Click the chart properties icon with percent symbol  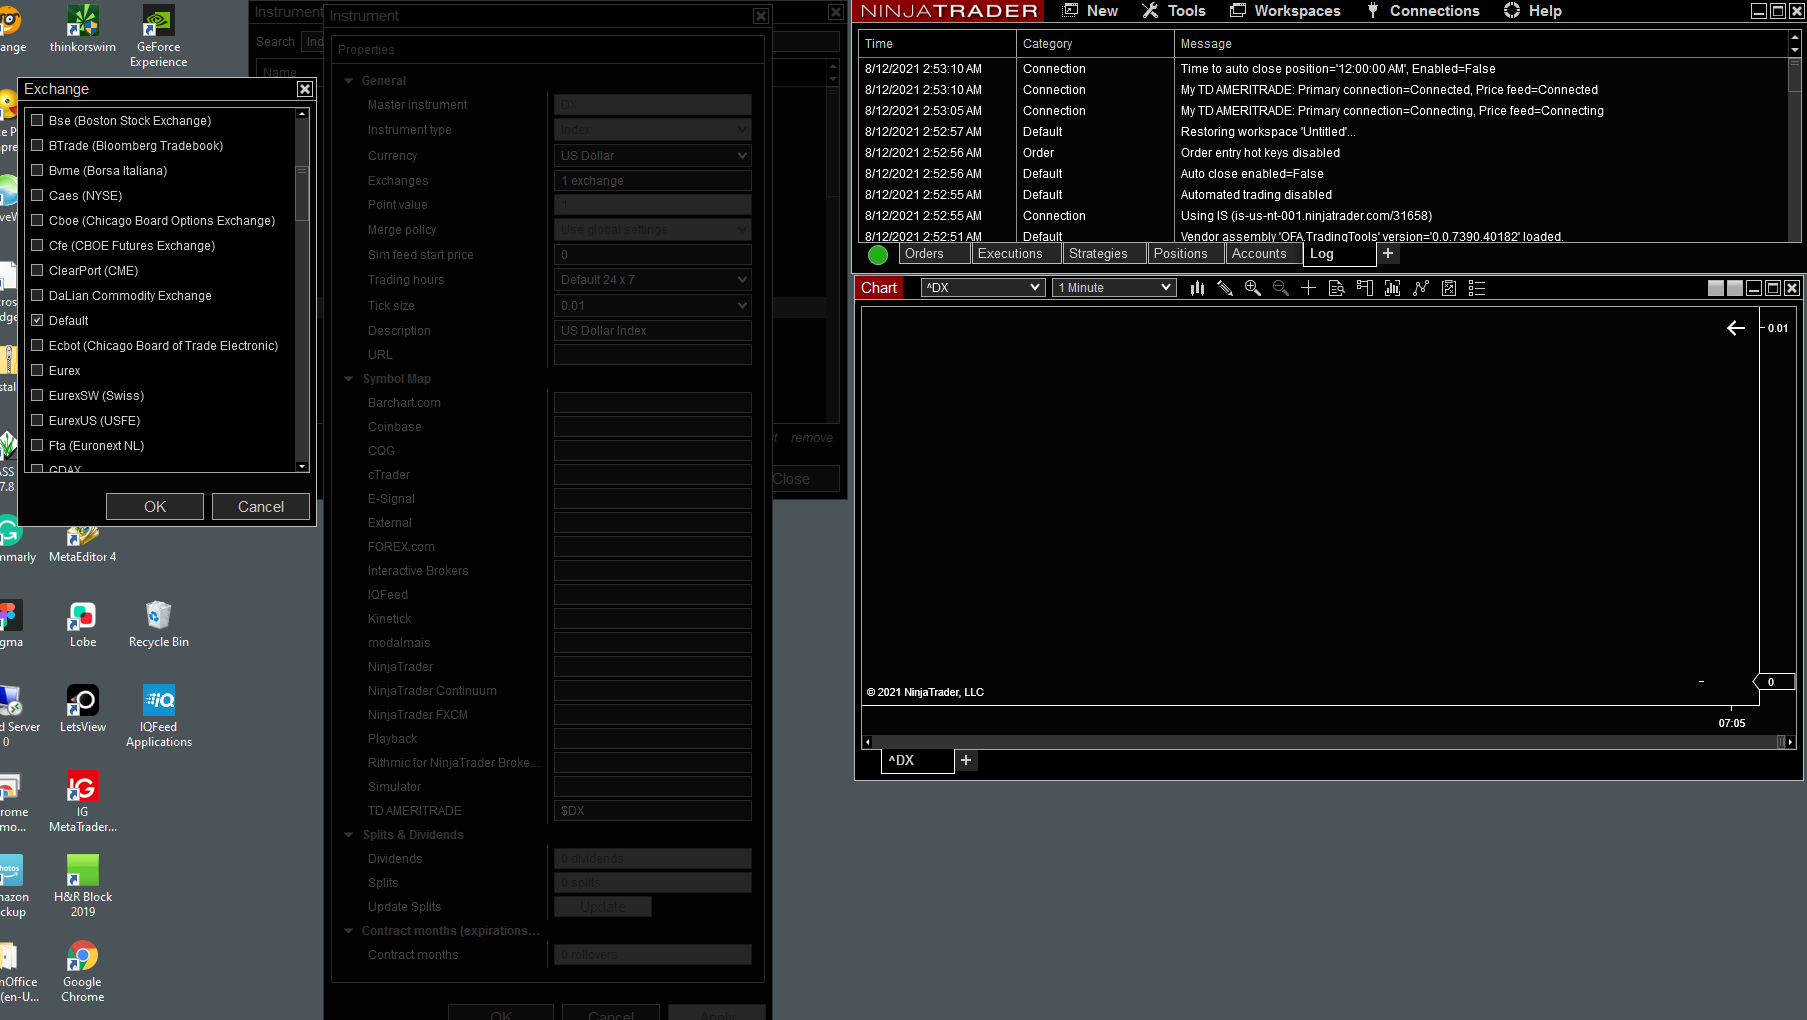(x=1448, y=288)
